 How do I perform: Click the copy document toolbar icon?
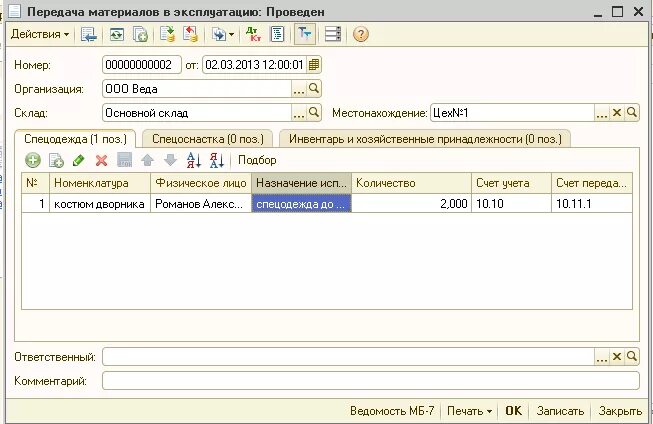140,34
